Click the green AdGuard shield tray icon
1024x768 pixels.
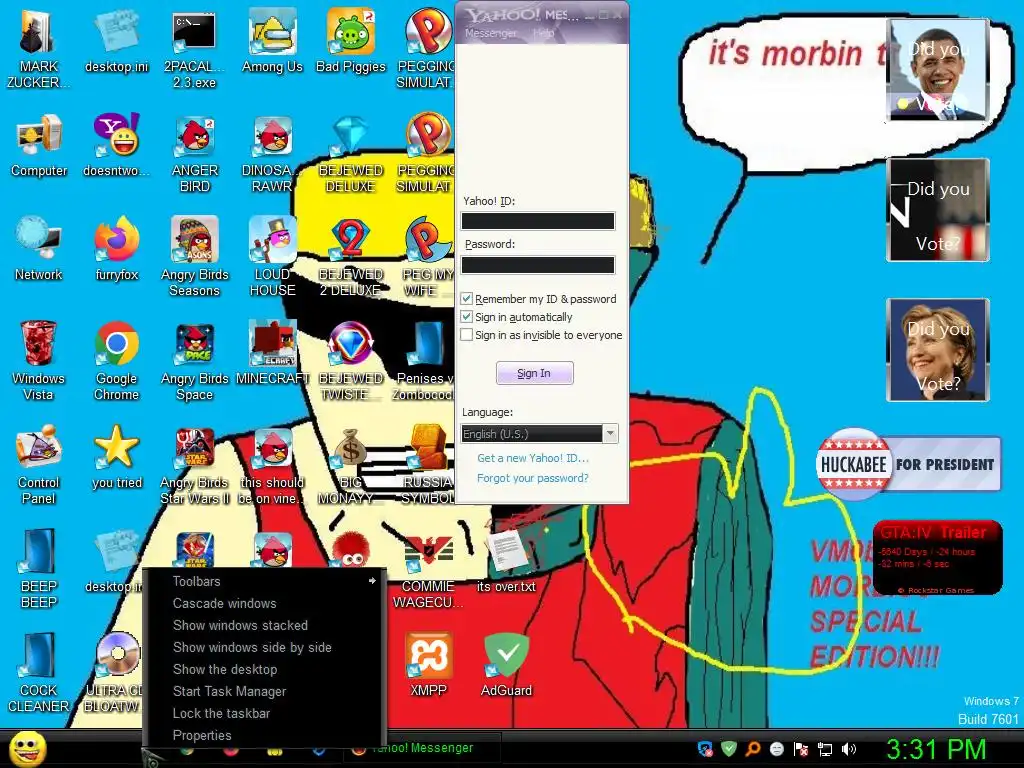tap(729, 749)
